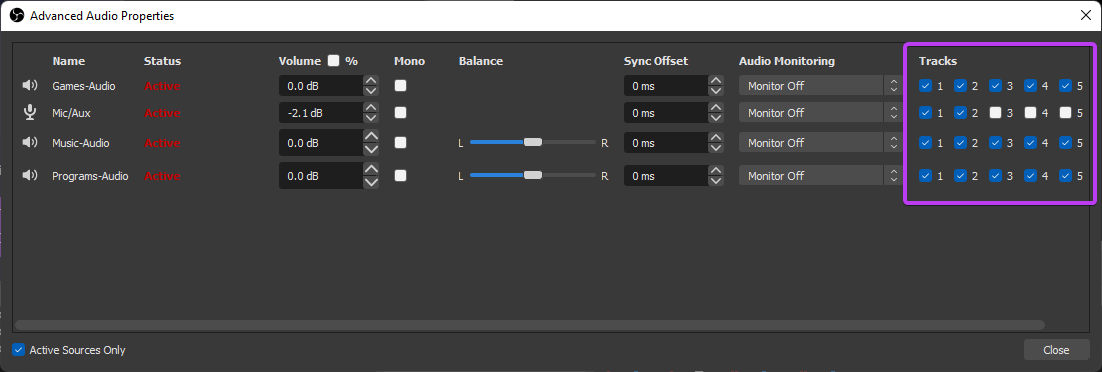Uncheck track 2 for Mic/Aux
This screenshot has height=372, width=1102.
(x=961, y=113)
